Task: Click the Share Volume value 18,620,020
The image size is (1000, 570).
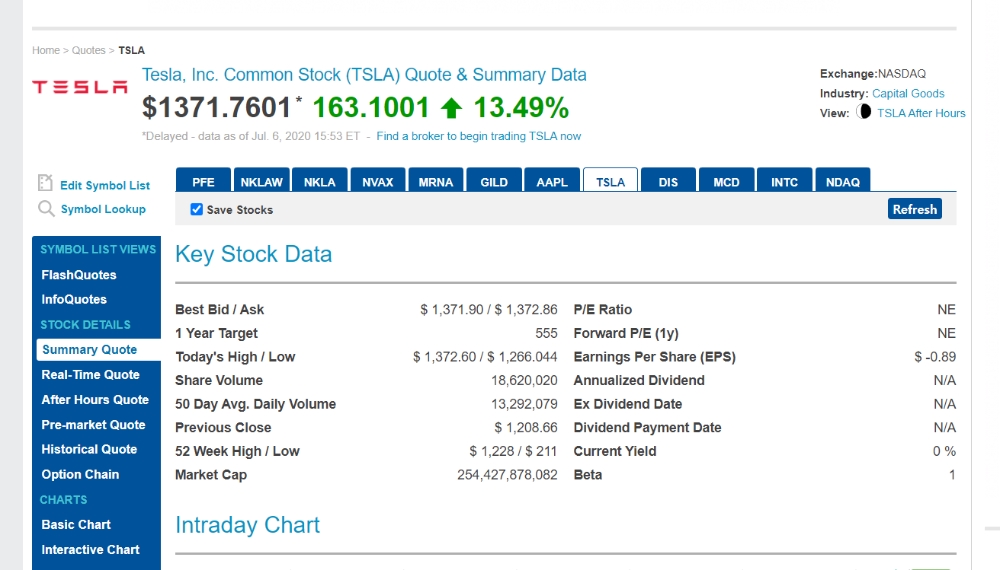Action: pyautogui.click(x=524, y=381)
